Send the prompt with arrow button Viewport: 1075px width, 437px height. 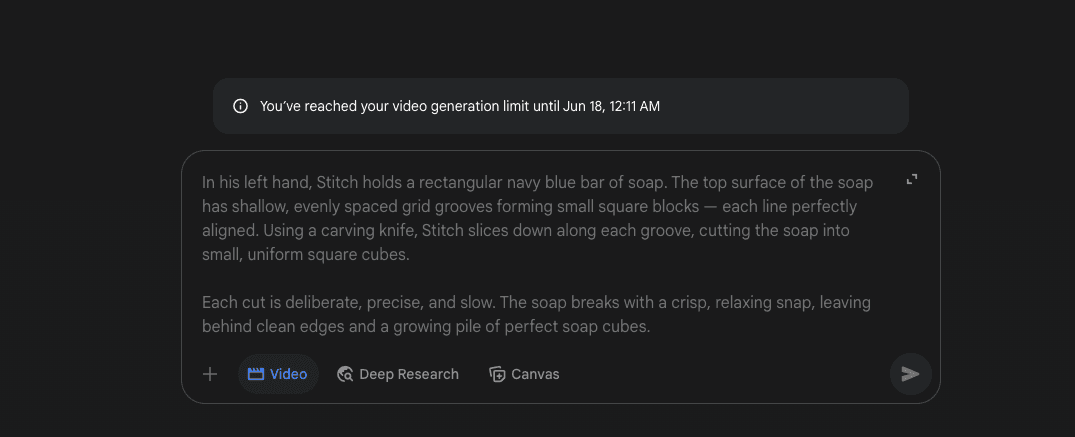pos(910,374)
